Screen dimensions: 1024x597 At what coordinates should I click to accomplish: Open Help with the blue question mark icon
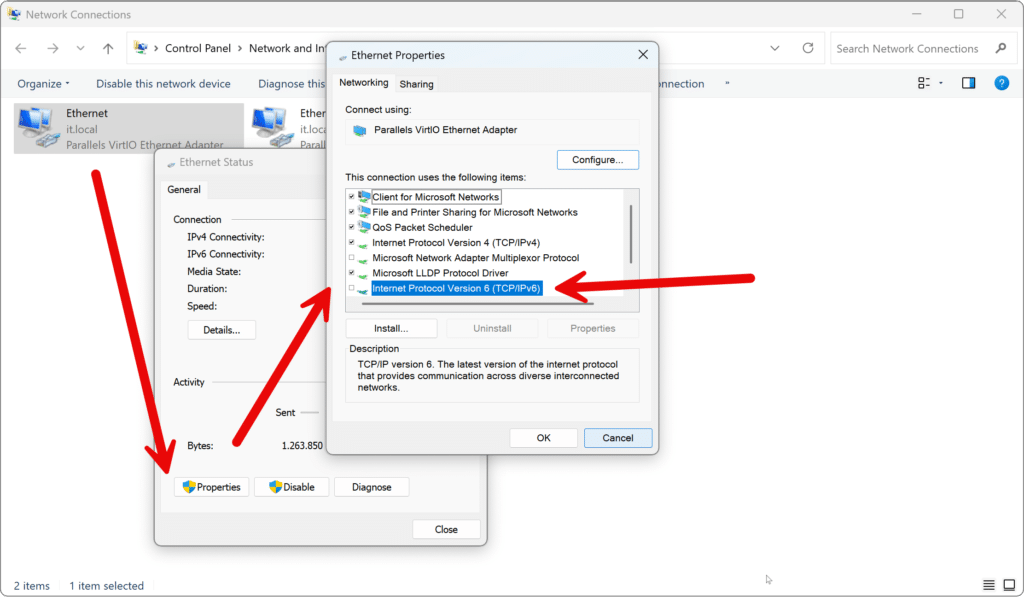click(1002, 83)
